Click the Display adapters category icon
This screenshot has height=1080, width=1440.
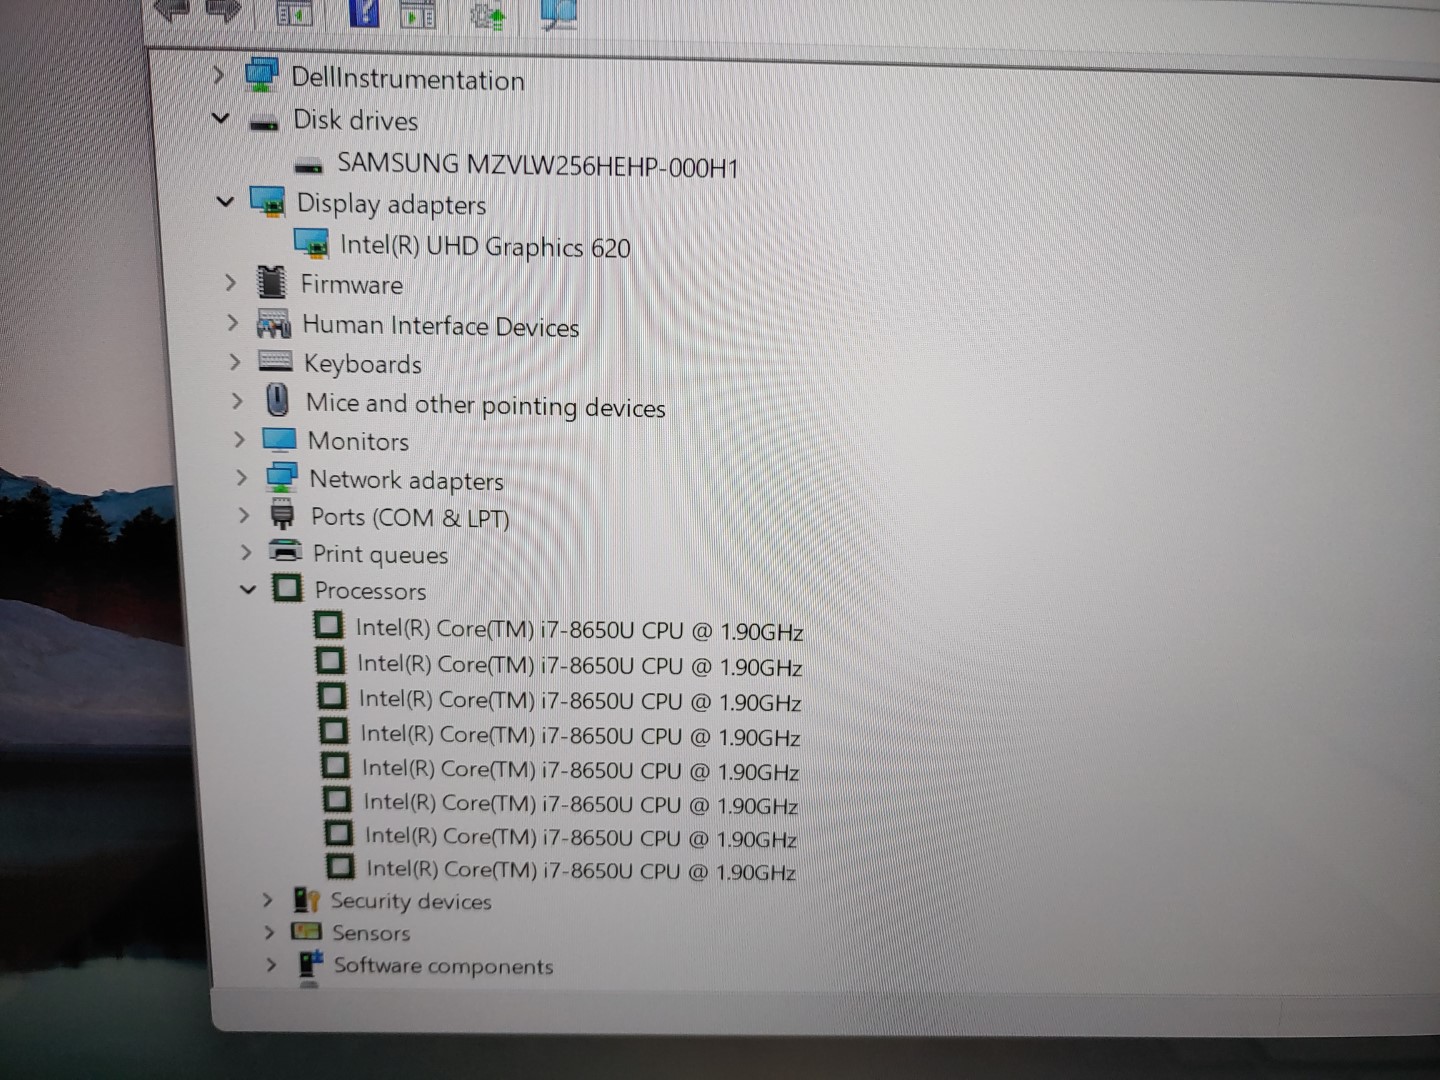click(x=267, y=201)
